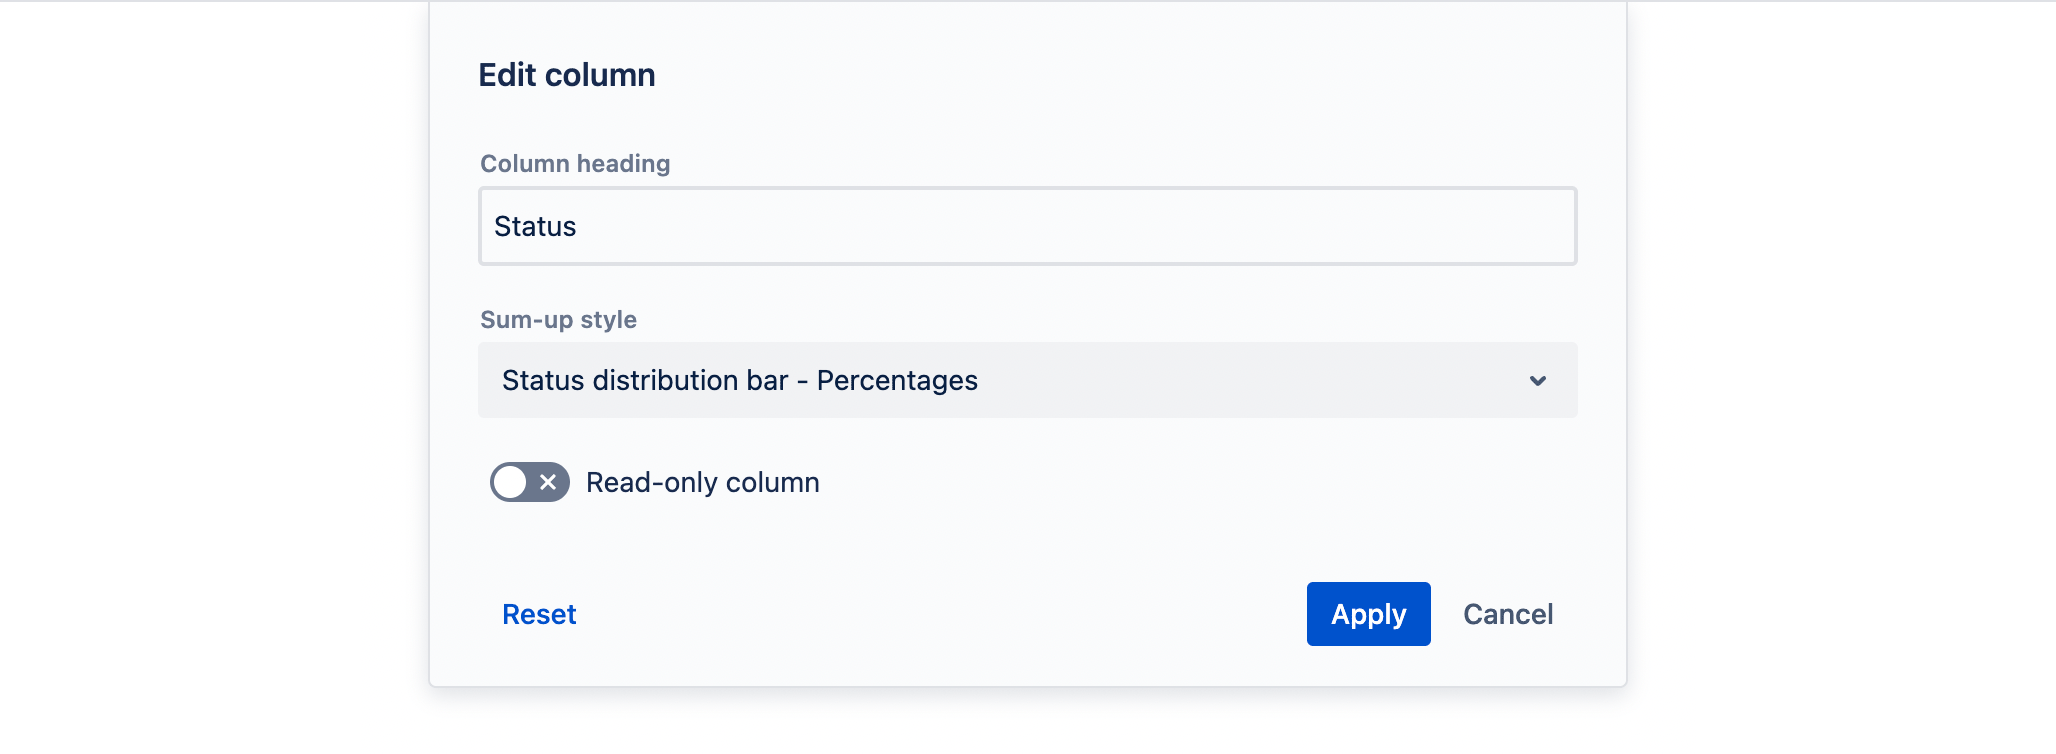
Task: Click the chevron arrow in Sum-up style
Action: point(1538,381)
